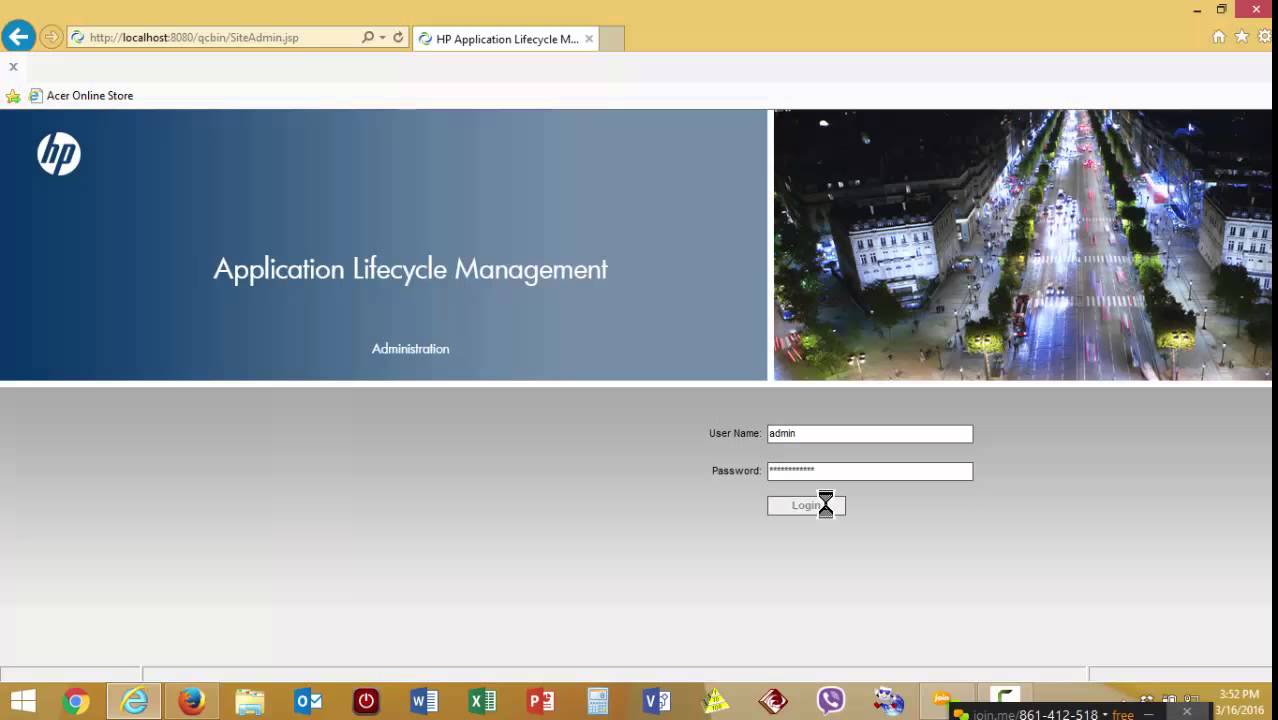Image resolution: width=1278 pixels, height=720 pixels.
Task: Launch Google Chrome from taskbar
Action: (x=76, y=701)
